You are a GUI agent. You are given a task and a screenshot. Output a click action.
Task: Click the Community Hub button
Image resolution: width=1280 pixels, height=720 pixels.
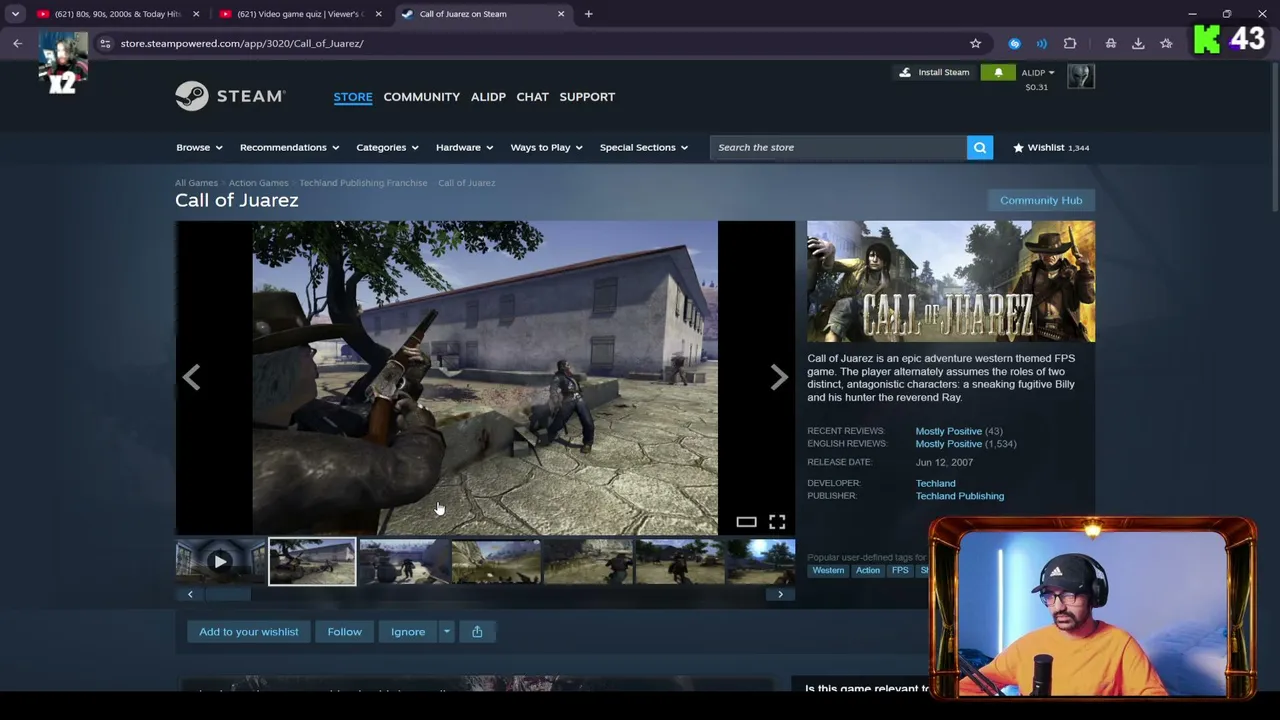coord(1041,200)
